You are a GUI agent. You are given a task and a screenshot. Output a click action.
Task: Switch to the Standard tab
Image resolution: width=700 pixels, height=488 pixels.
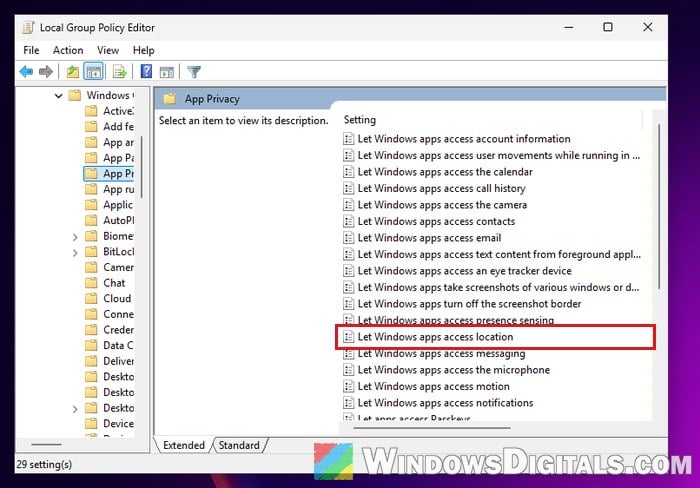pos(239,445)
